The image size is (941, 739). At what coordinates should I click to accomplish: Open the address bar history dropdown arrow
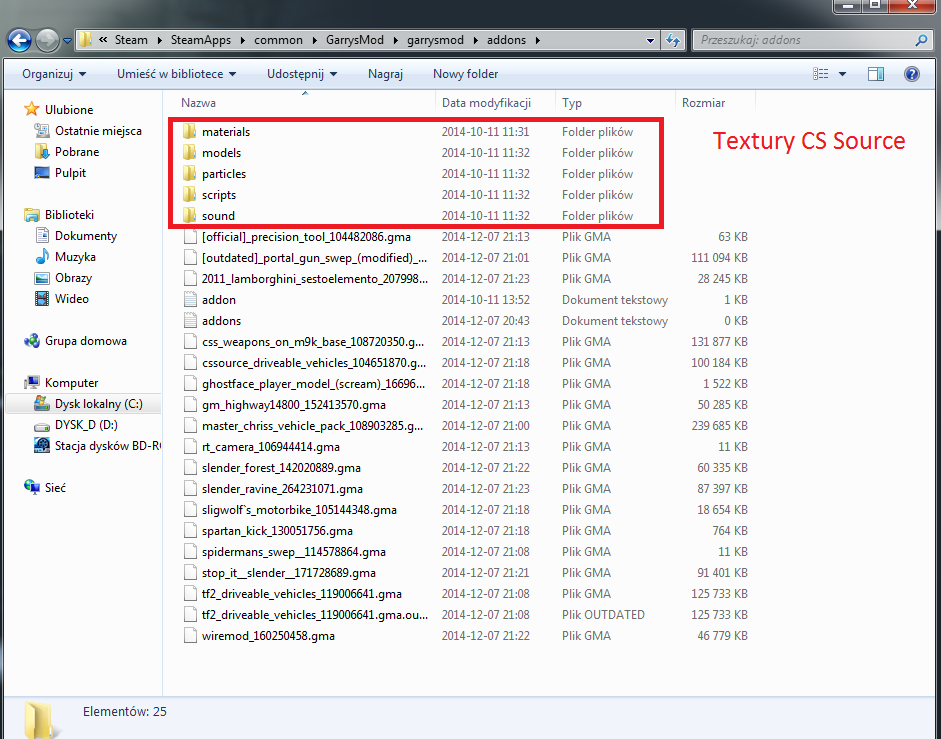pos(650,40)
